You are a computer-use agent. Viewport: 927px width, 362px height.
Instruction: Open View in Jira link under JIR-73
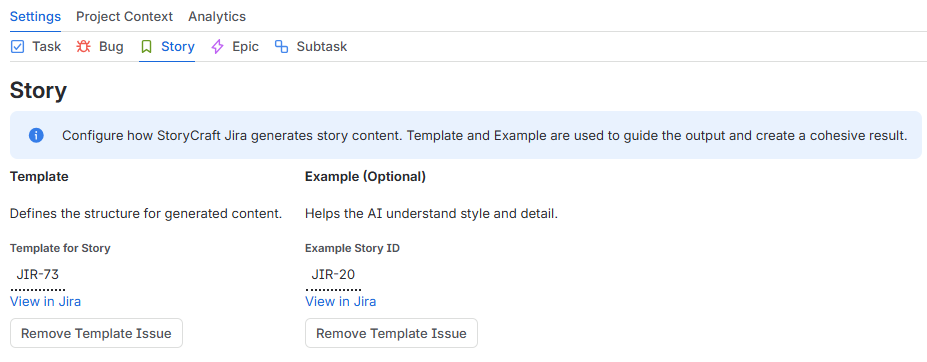point(46,302)
